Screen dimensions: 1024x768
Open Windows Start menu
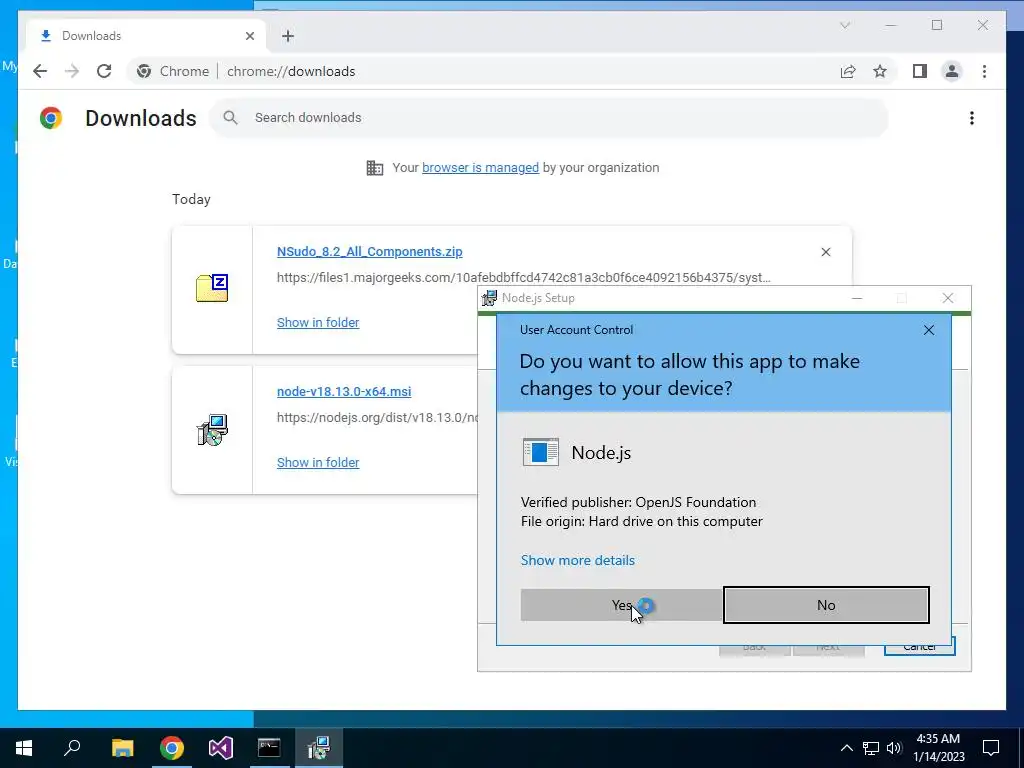click(24, 748)
